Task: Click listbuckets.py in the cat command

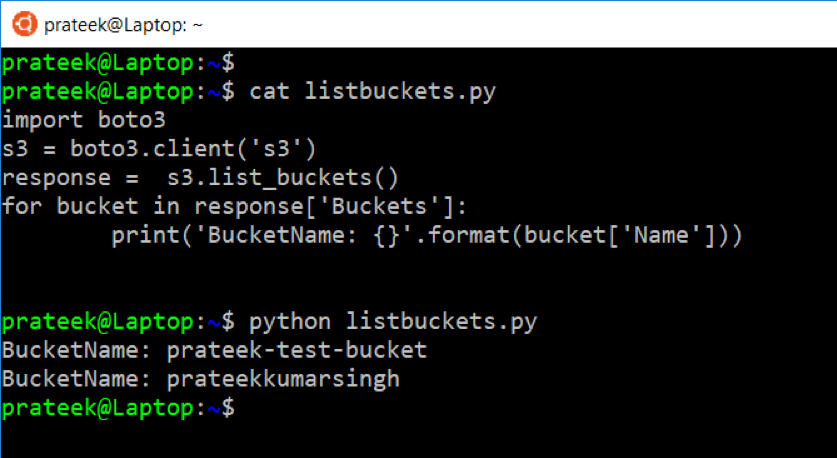Action: point(400,92)
